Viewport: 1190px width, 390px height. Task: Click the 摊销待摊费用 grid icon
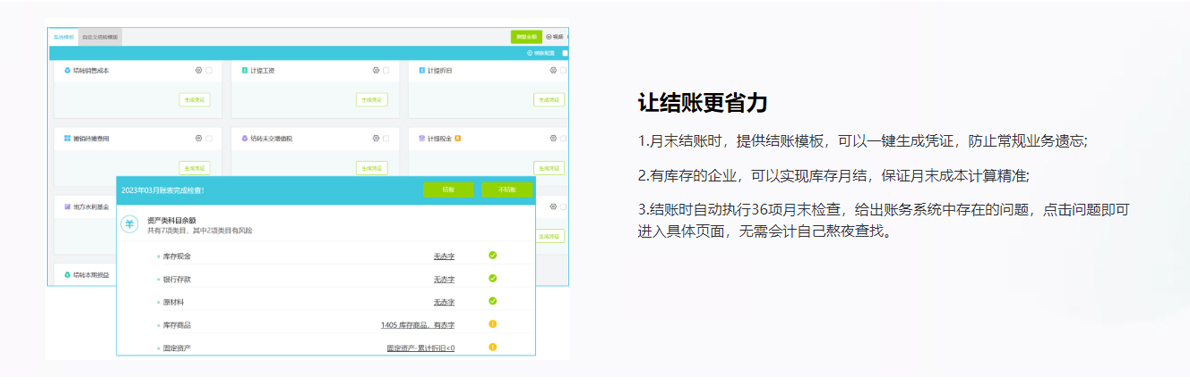(x=68, y=139)
